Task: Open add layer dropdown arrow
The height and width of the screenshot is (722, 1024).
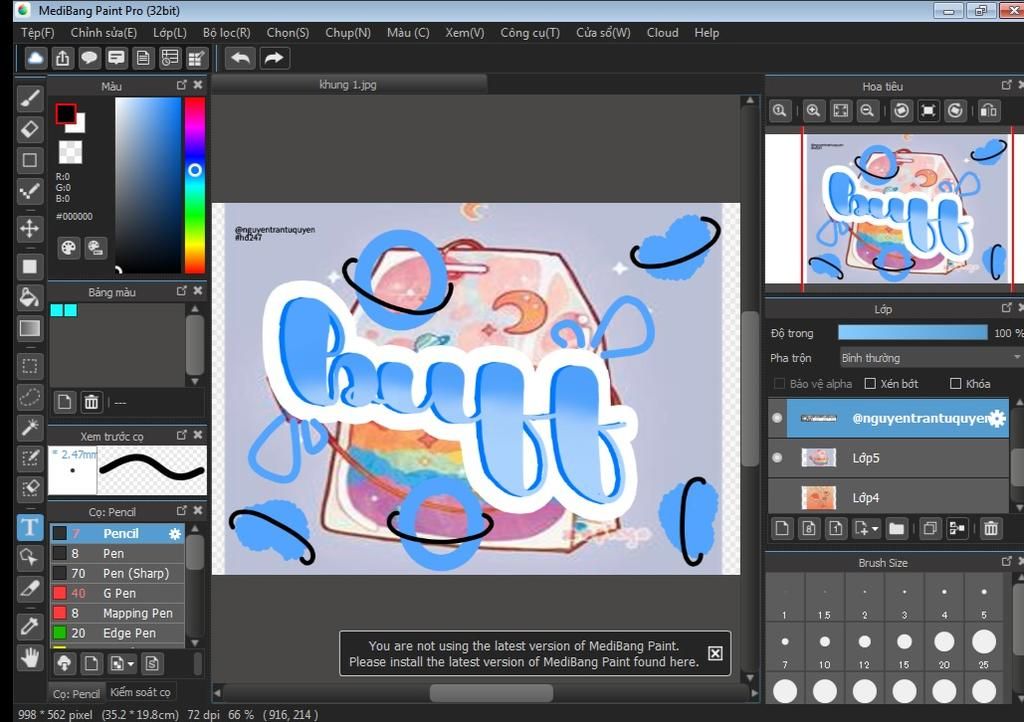Action: [x=875, y=528]
